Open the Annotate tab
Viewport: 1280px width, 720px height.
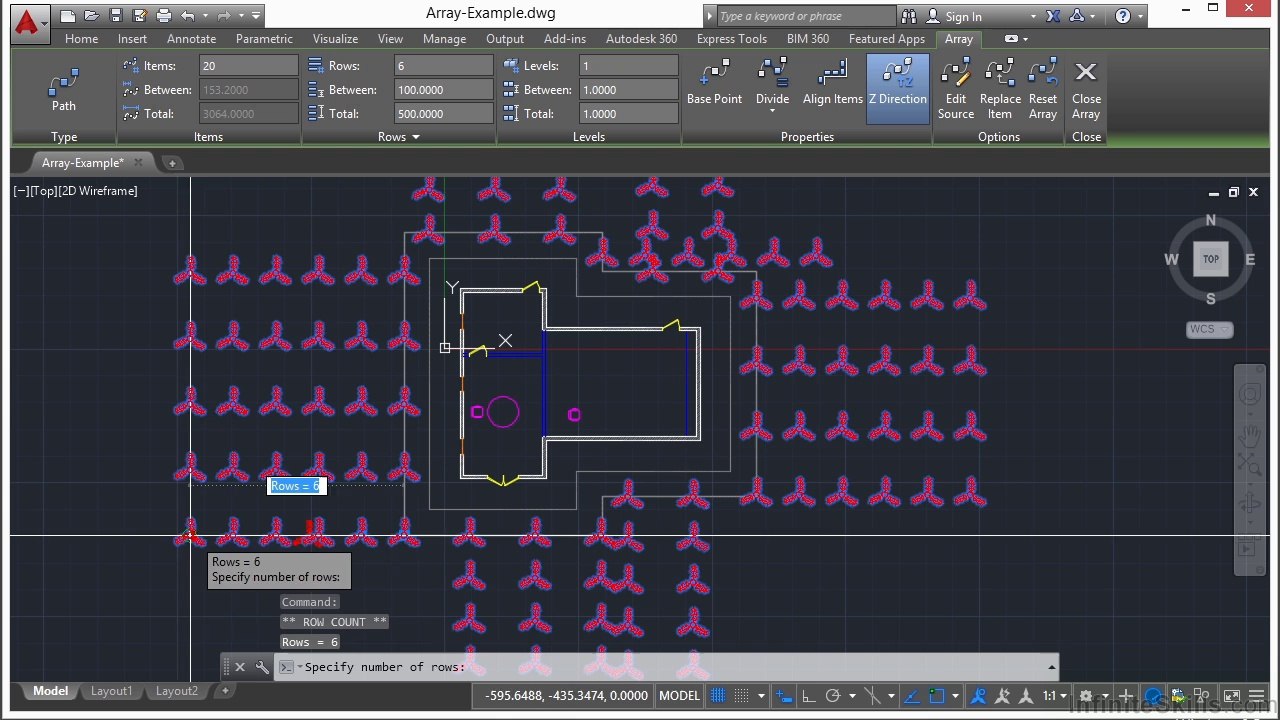191,39
